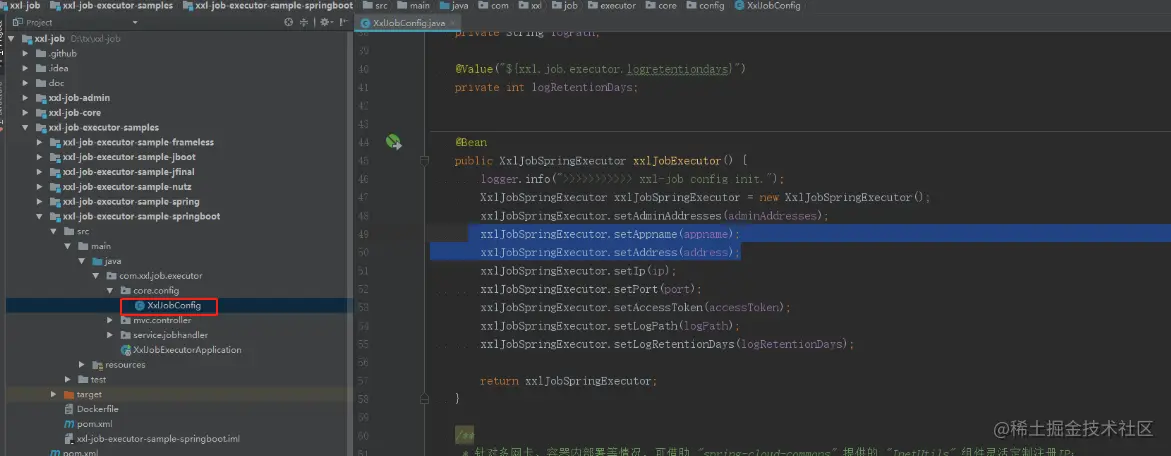Image resolution: width=1171 pixels, height=456 pixels.
Task: Click the Dockerfile file icon
Action: pyautogui.click(x=69, y=409)
